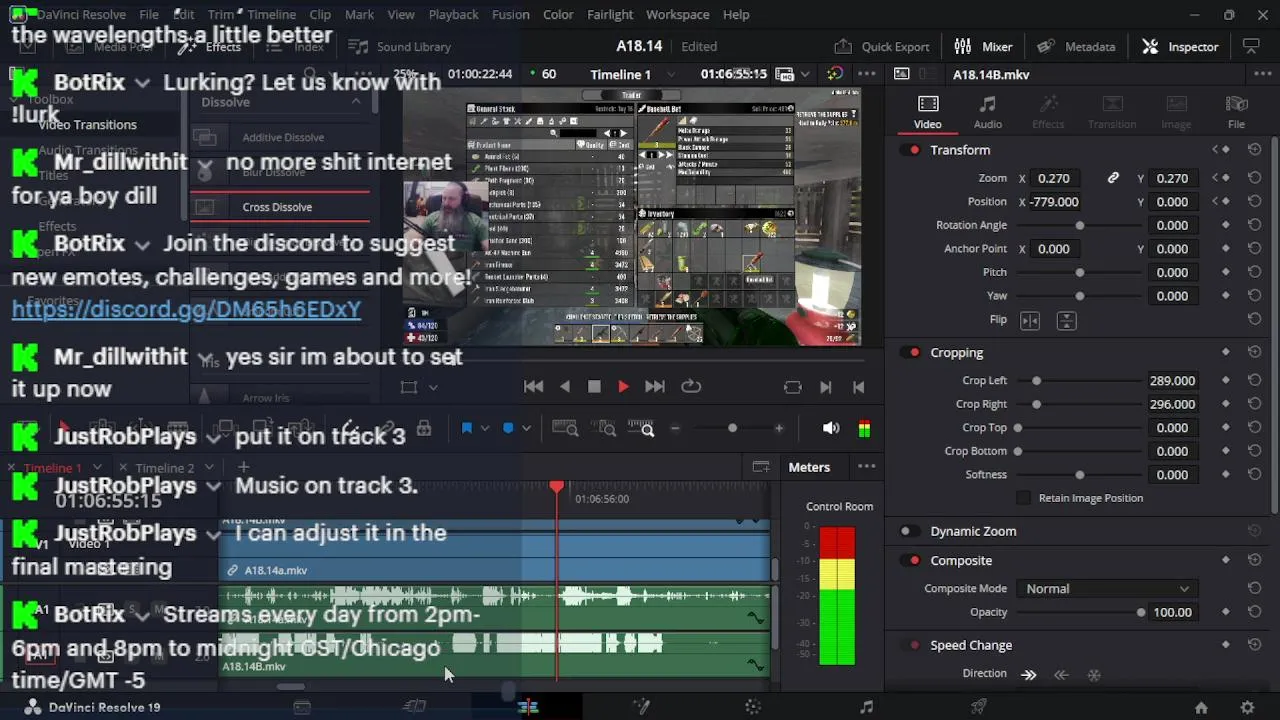Image resolution: width=1280 pixels, height=720 pixels.
Task: Reset the Transform section
Action: tap(1254, 150)
